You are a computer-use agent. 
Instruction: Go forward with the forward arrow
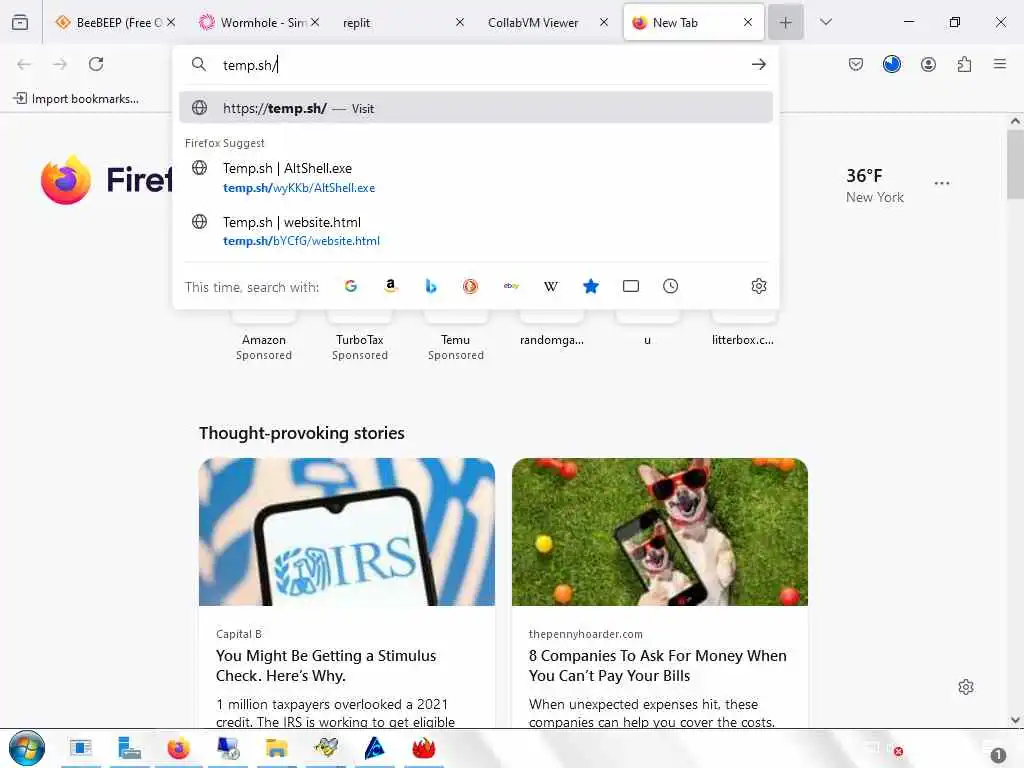tap(60, 64)
